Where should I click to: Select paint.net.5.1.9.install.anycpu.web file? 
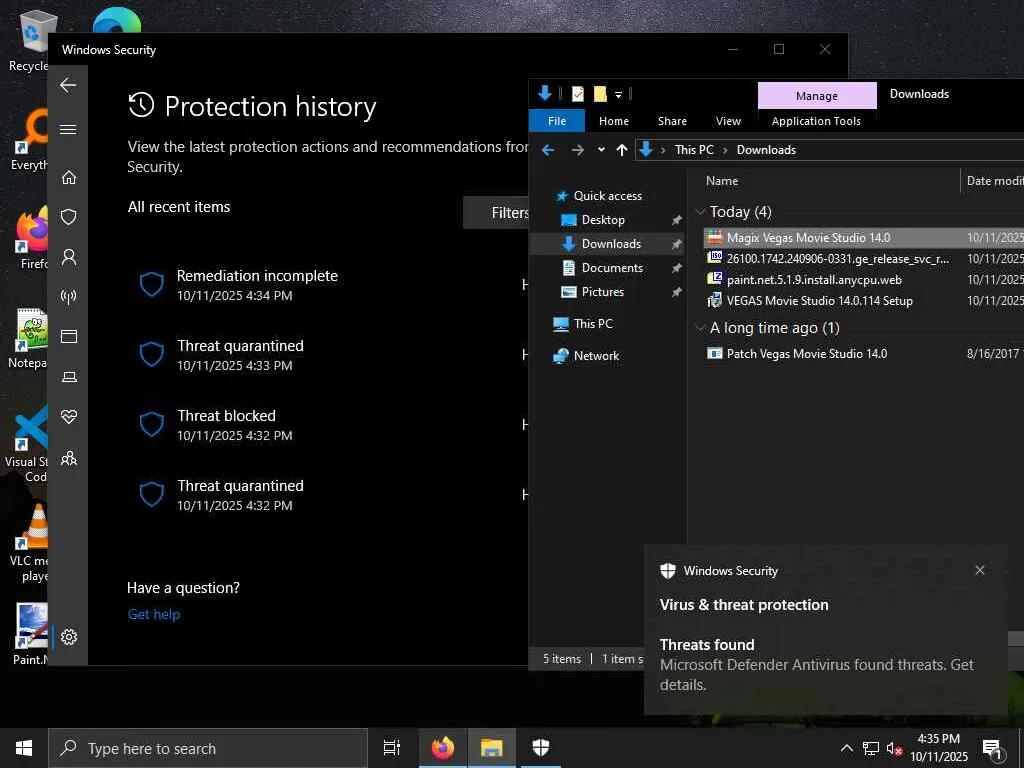pos(814,280)
